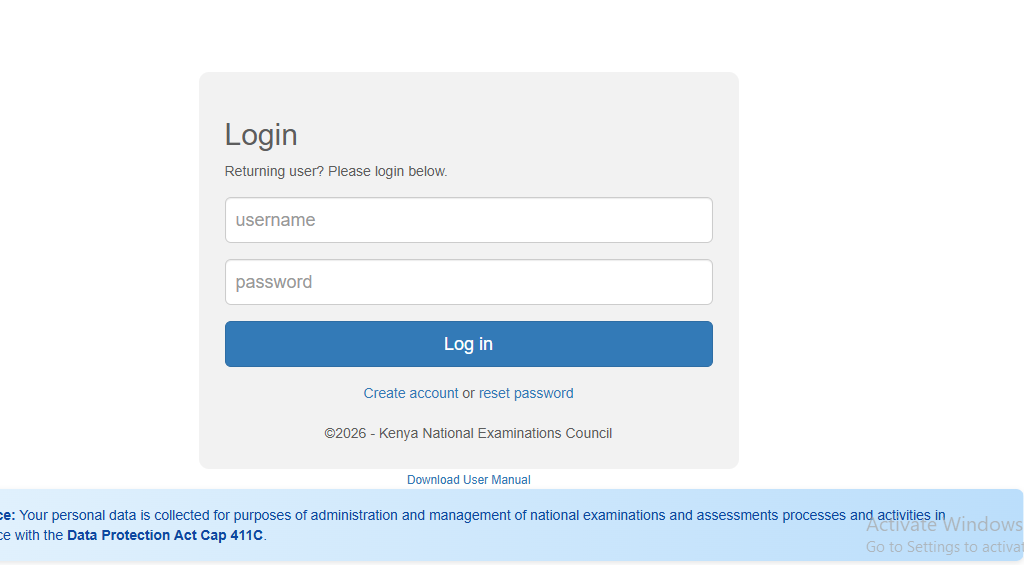The width and height of the screenshot is (1024, 565).
Task: Click the word 'or' between the links
Action: (x=468, y=393)
